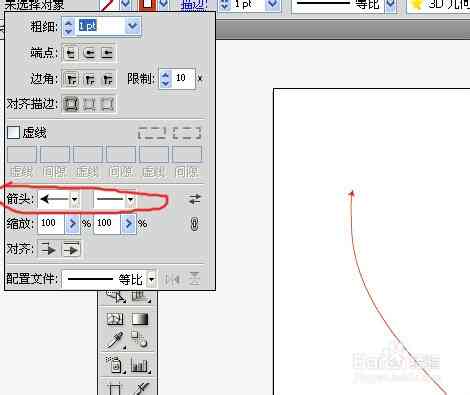The image size is (470, 395).
Task: Select the Gradient tool
Action: pyautogui.click(x=140, y=319)
